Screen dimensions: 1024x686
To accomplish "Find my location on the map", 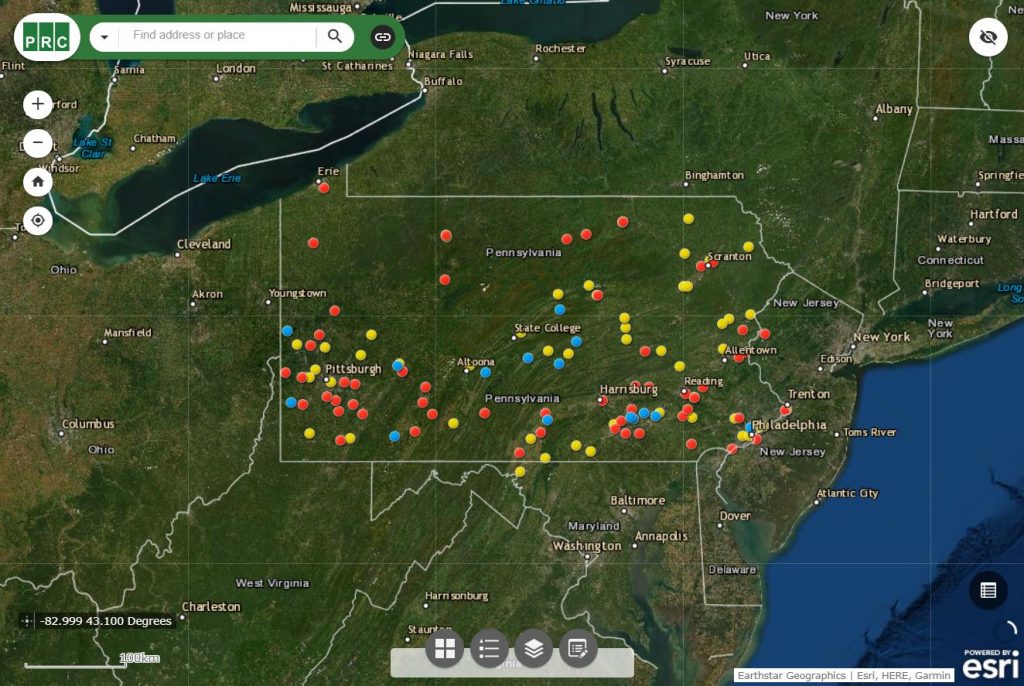I will (38, 221).
